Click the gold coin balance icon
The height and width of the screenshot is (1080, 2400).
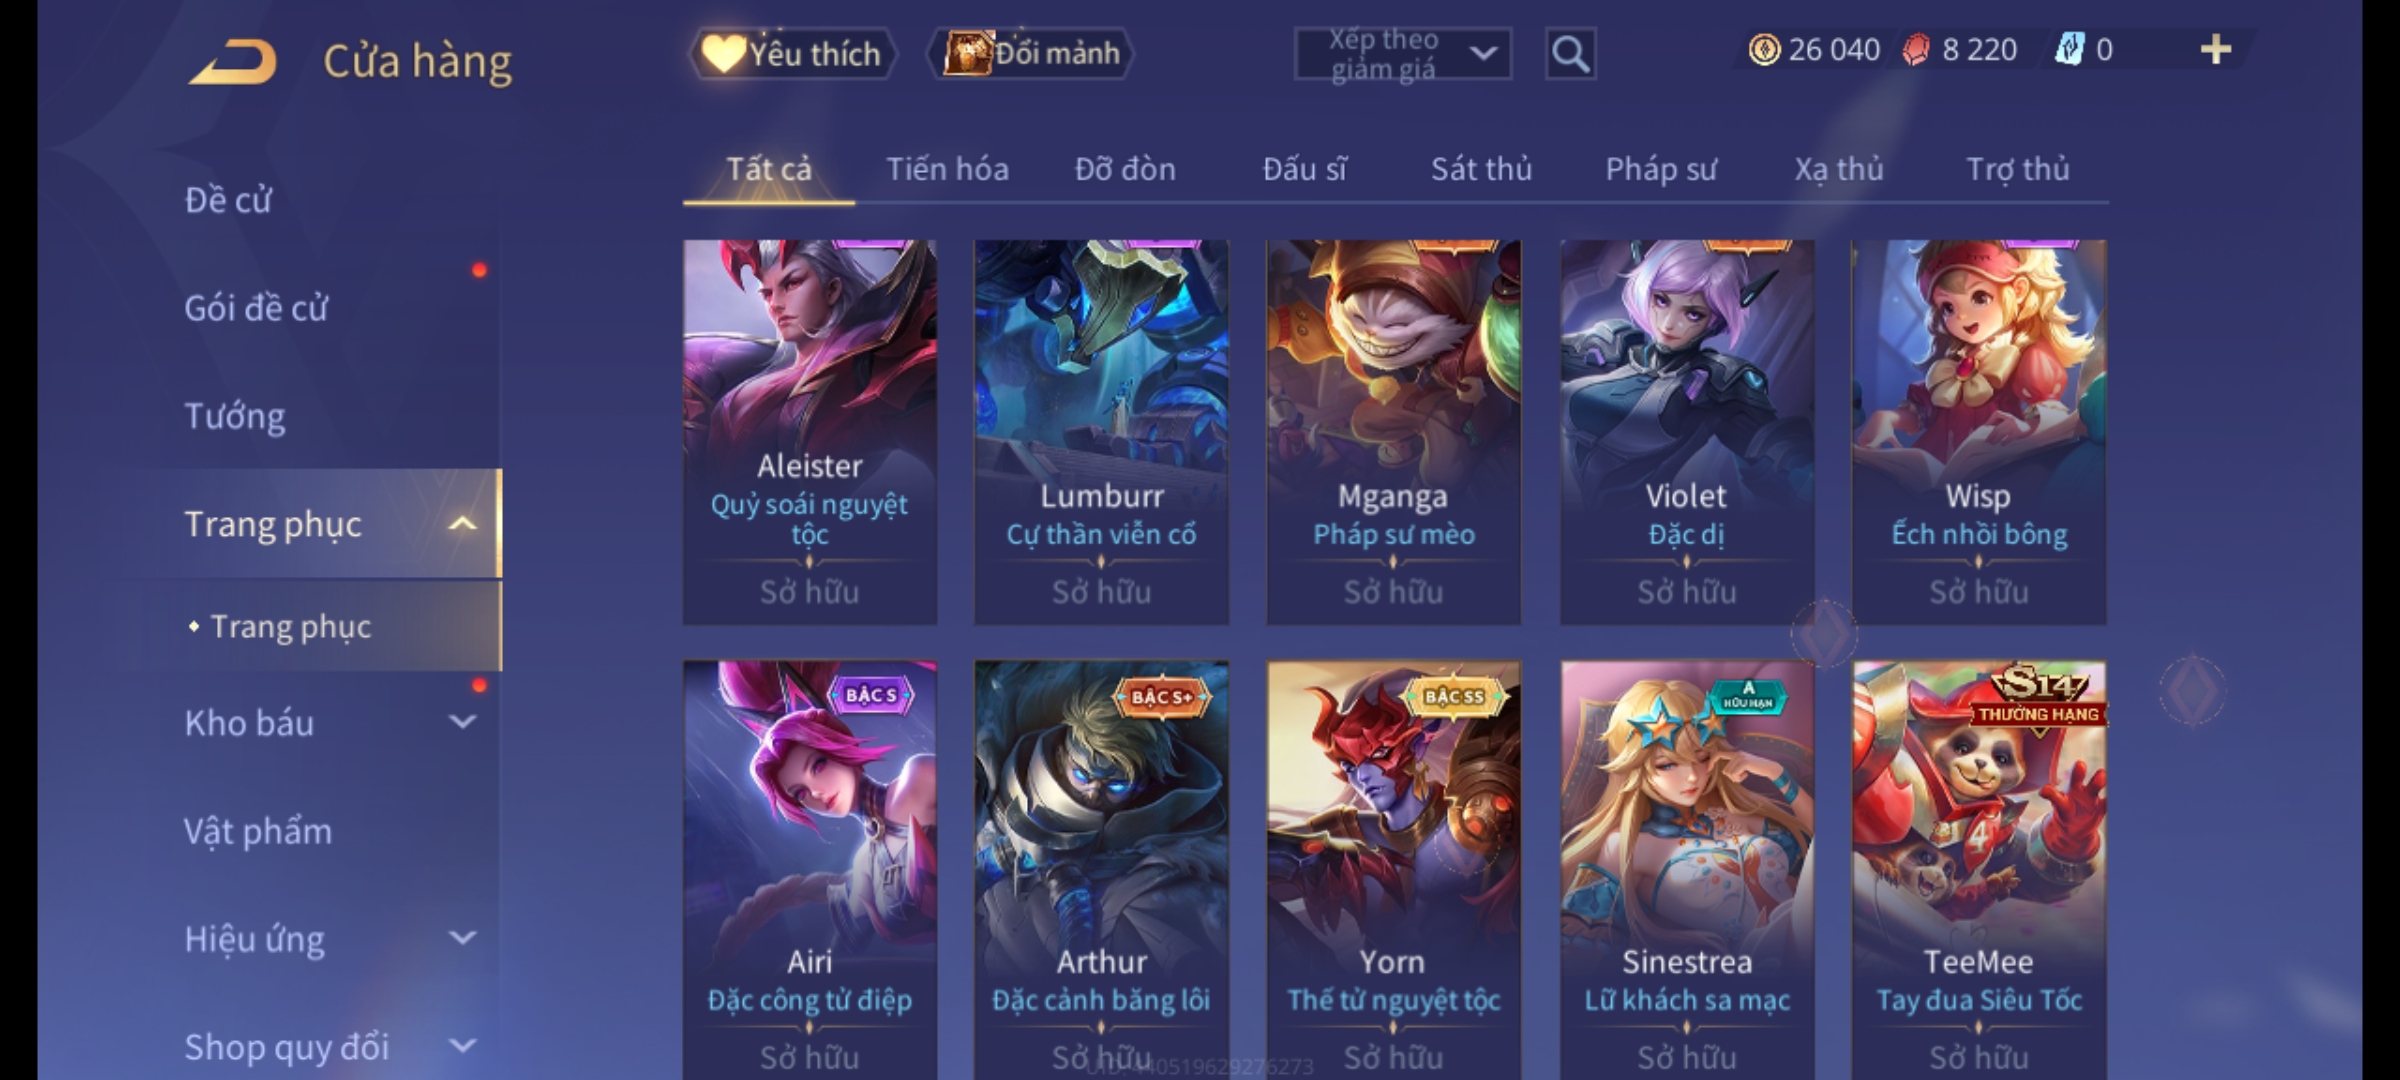pos(1764,49)
